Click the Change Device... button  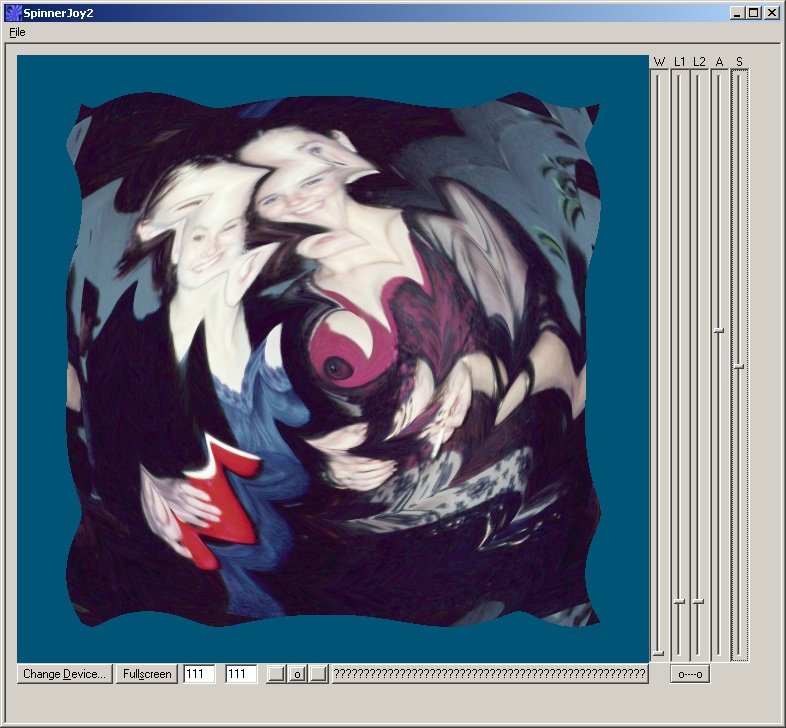click(64, 674)
